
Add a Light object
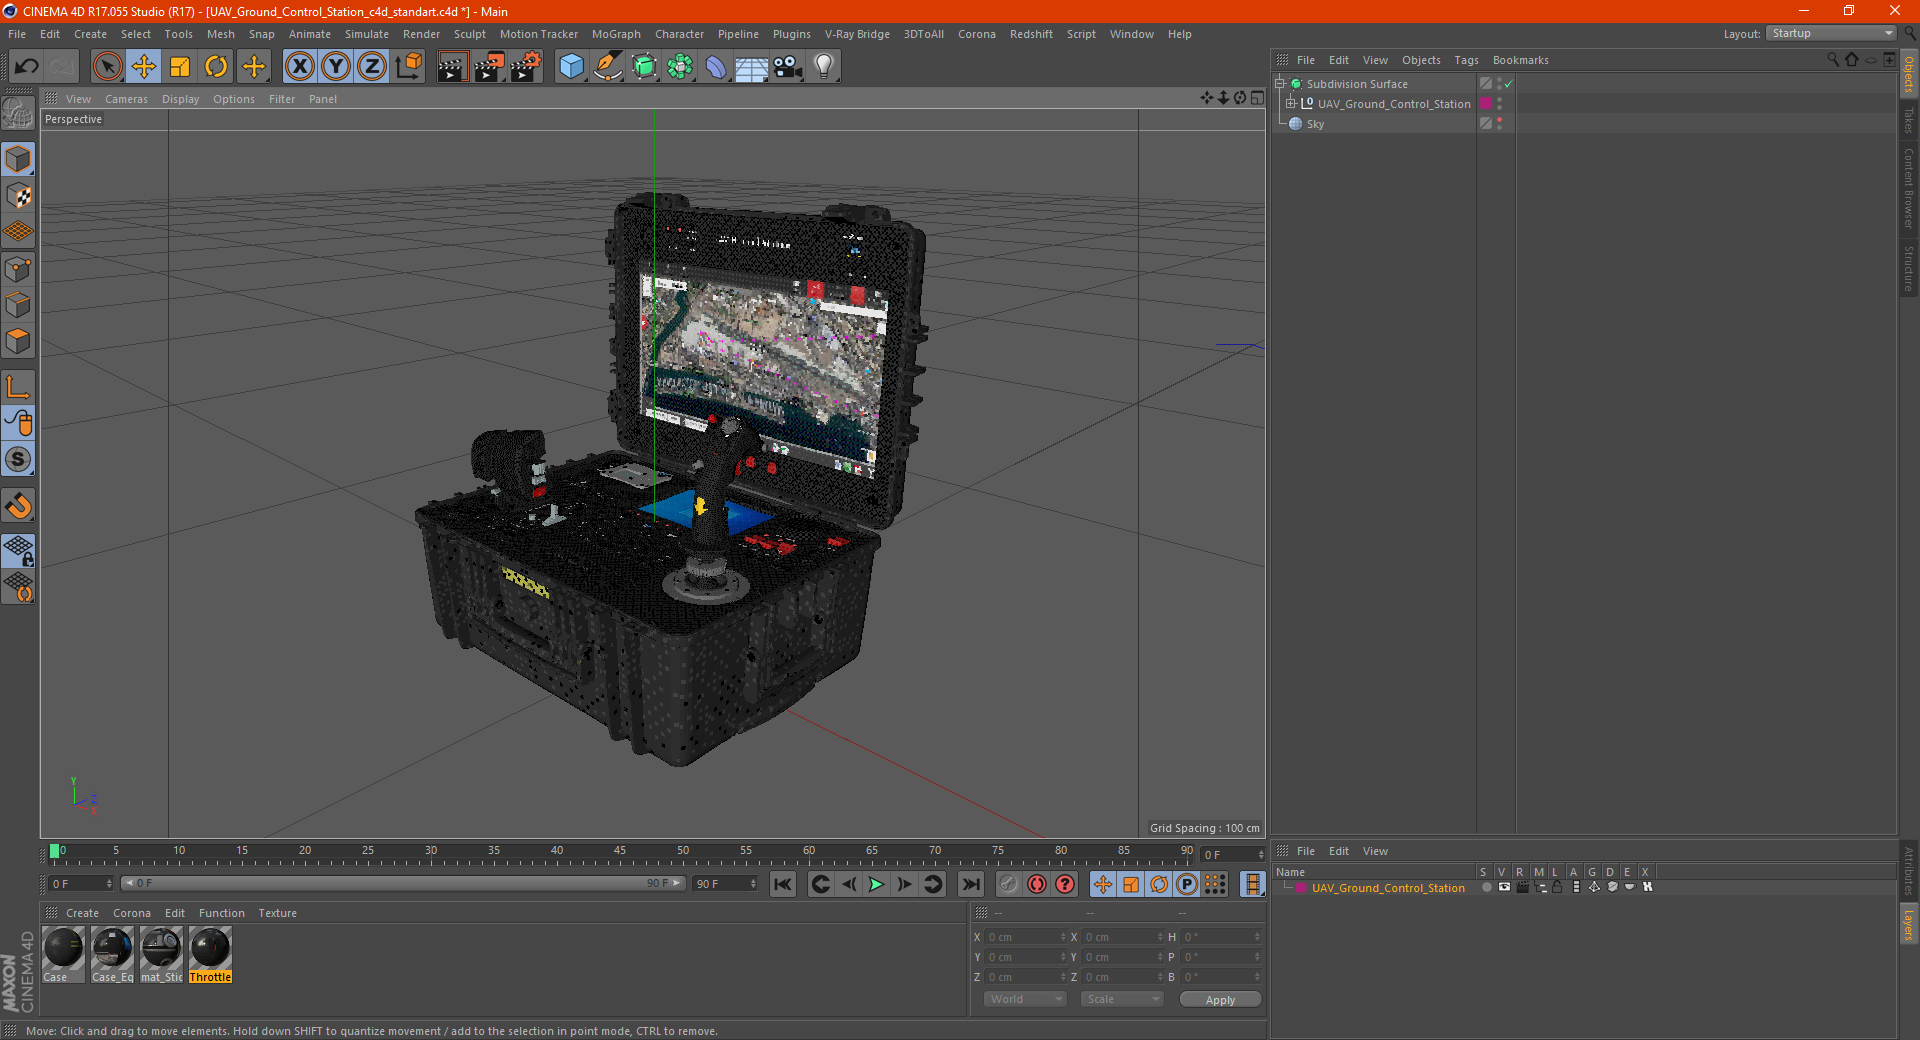tap(824, 67)
